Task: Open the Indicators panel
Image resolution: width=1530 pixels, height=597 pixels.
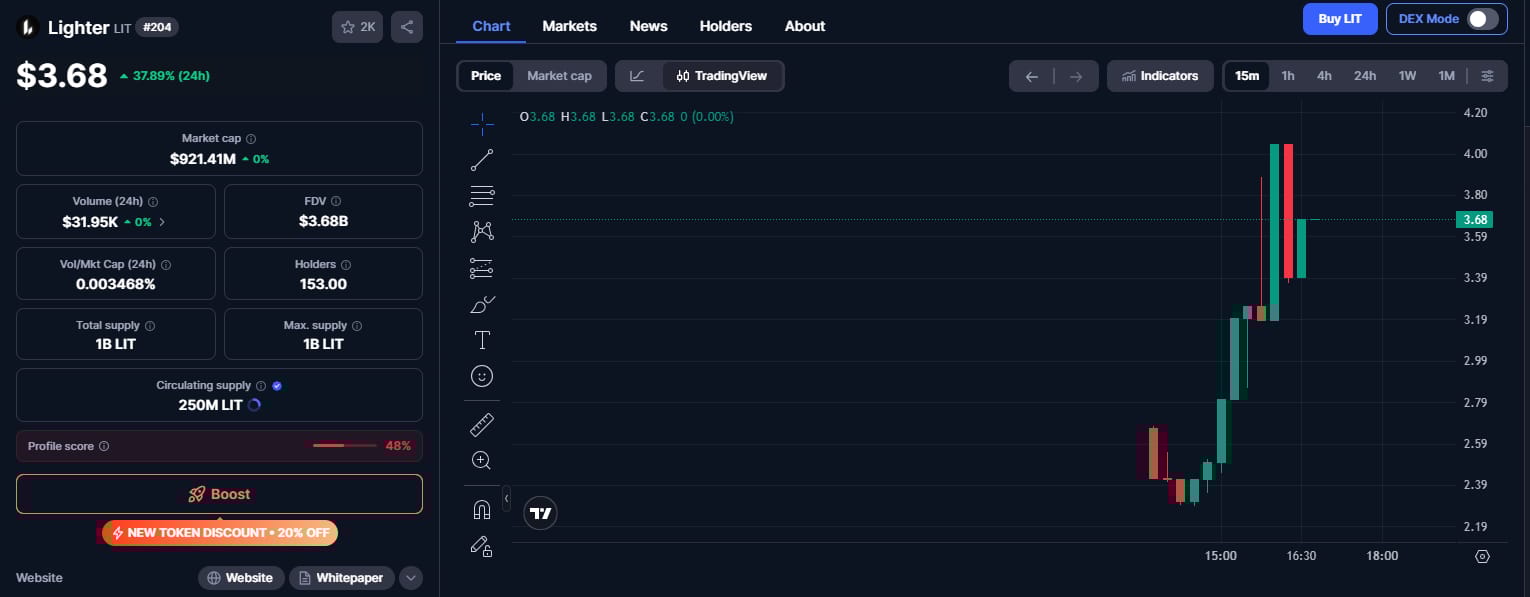Action: coord(1160,75)
